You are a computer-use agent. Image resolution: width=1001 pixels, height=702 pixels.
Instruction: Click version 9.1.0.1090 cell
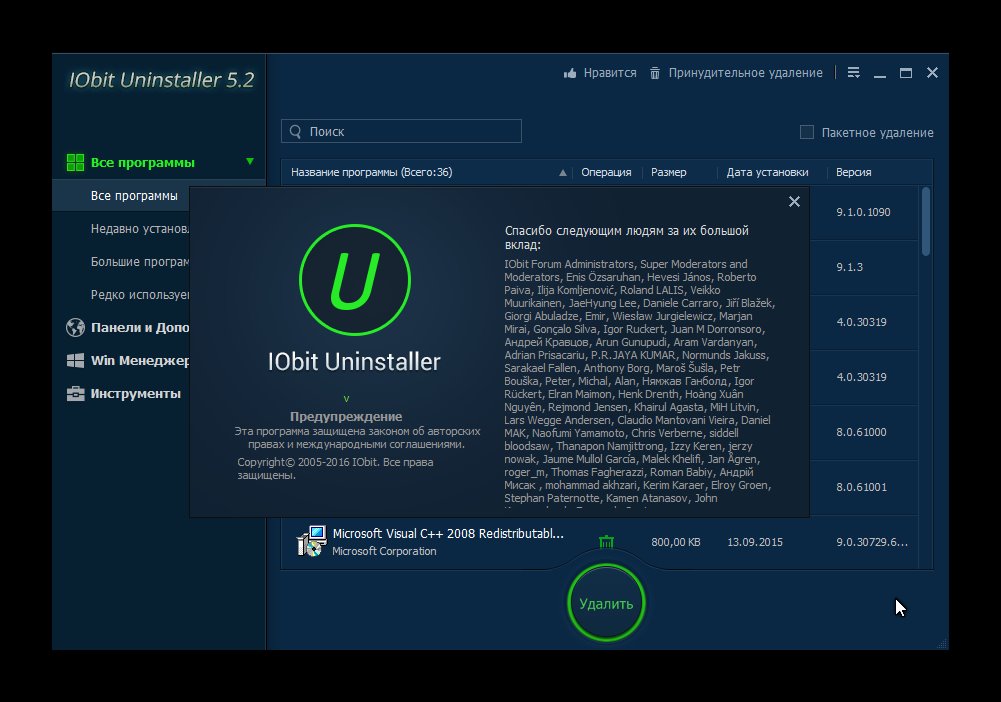pyautogui.click(x=863, y=212)
